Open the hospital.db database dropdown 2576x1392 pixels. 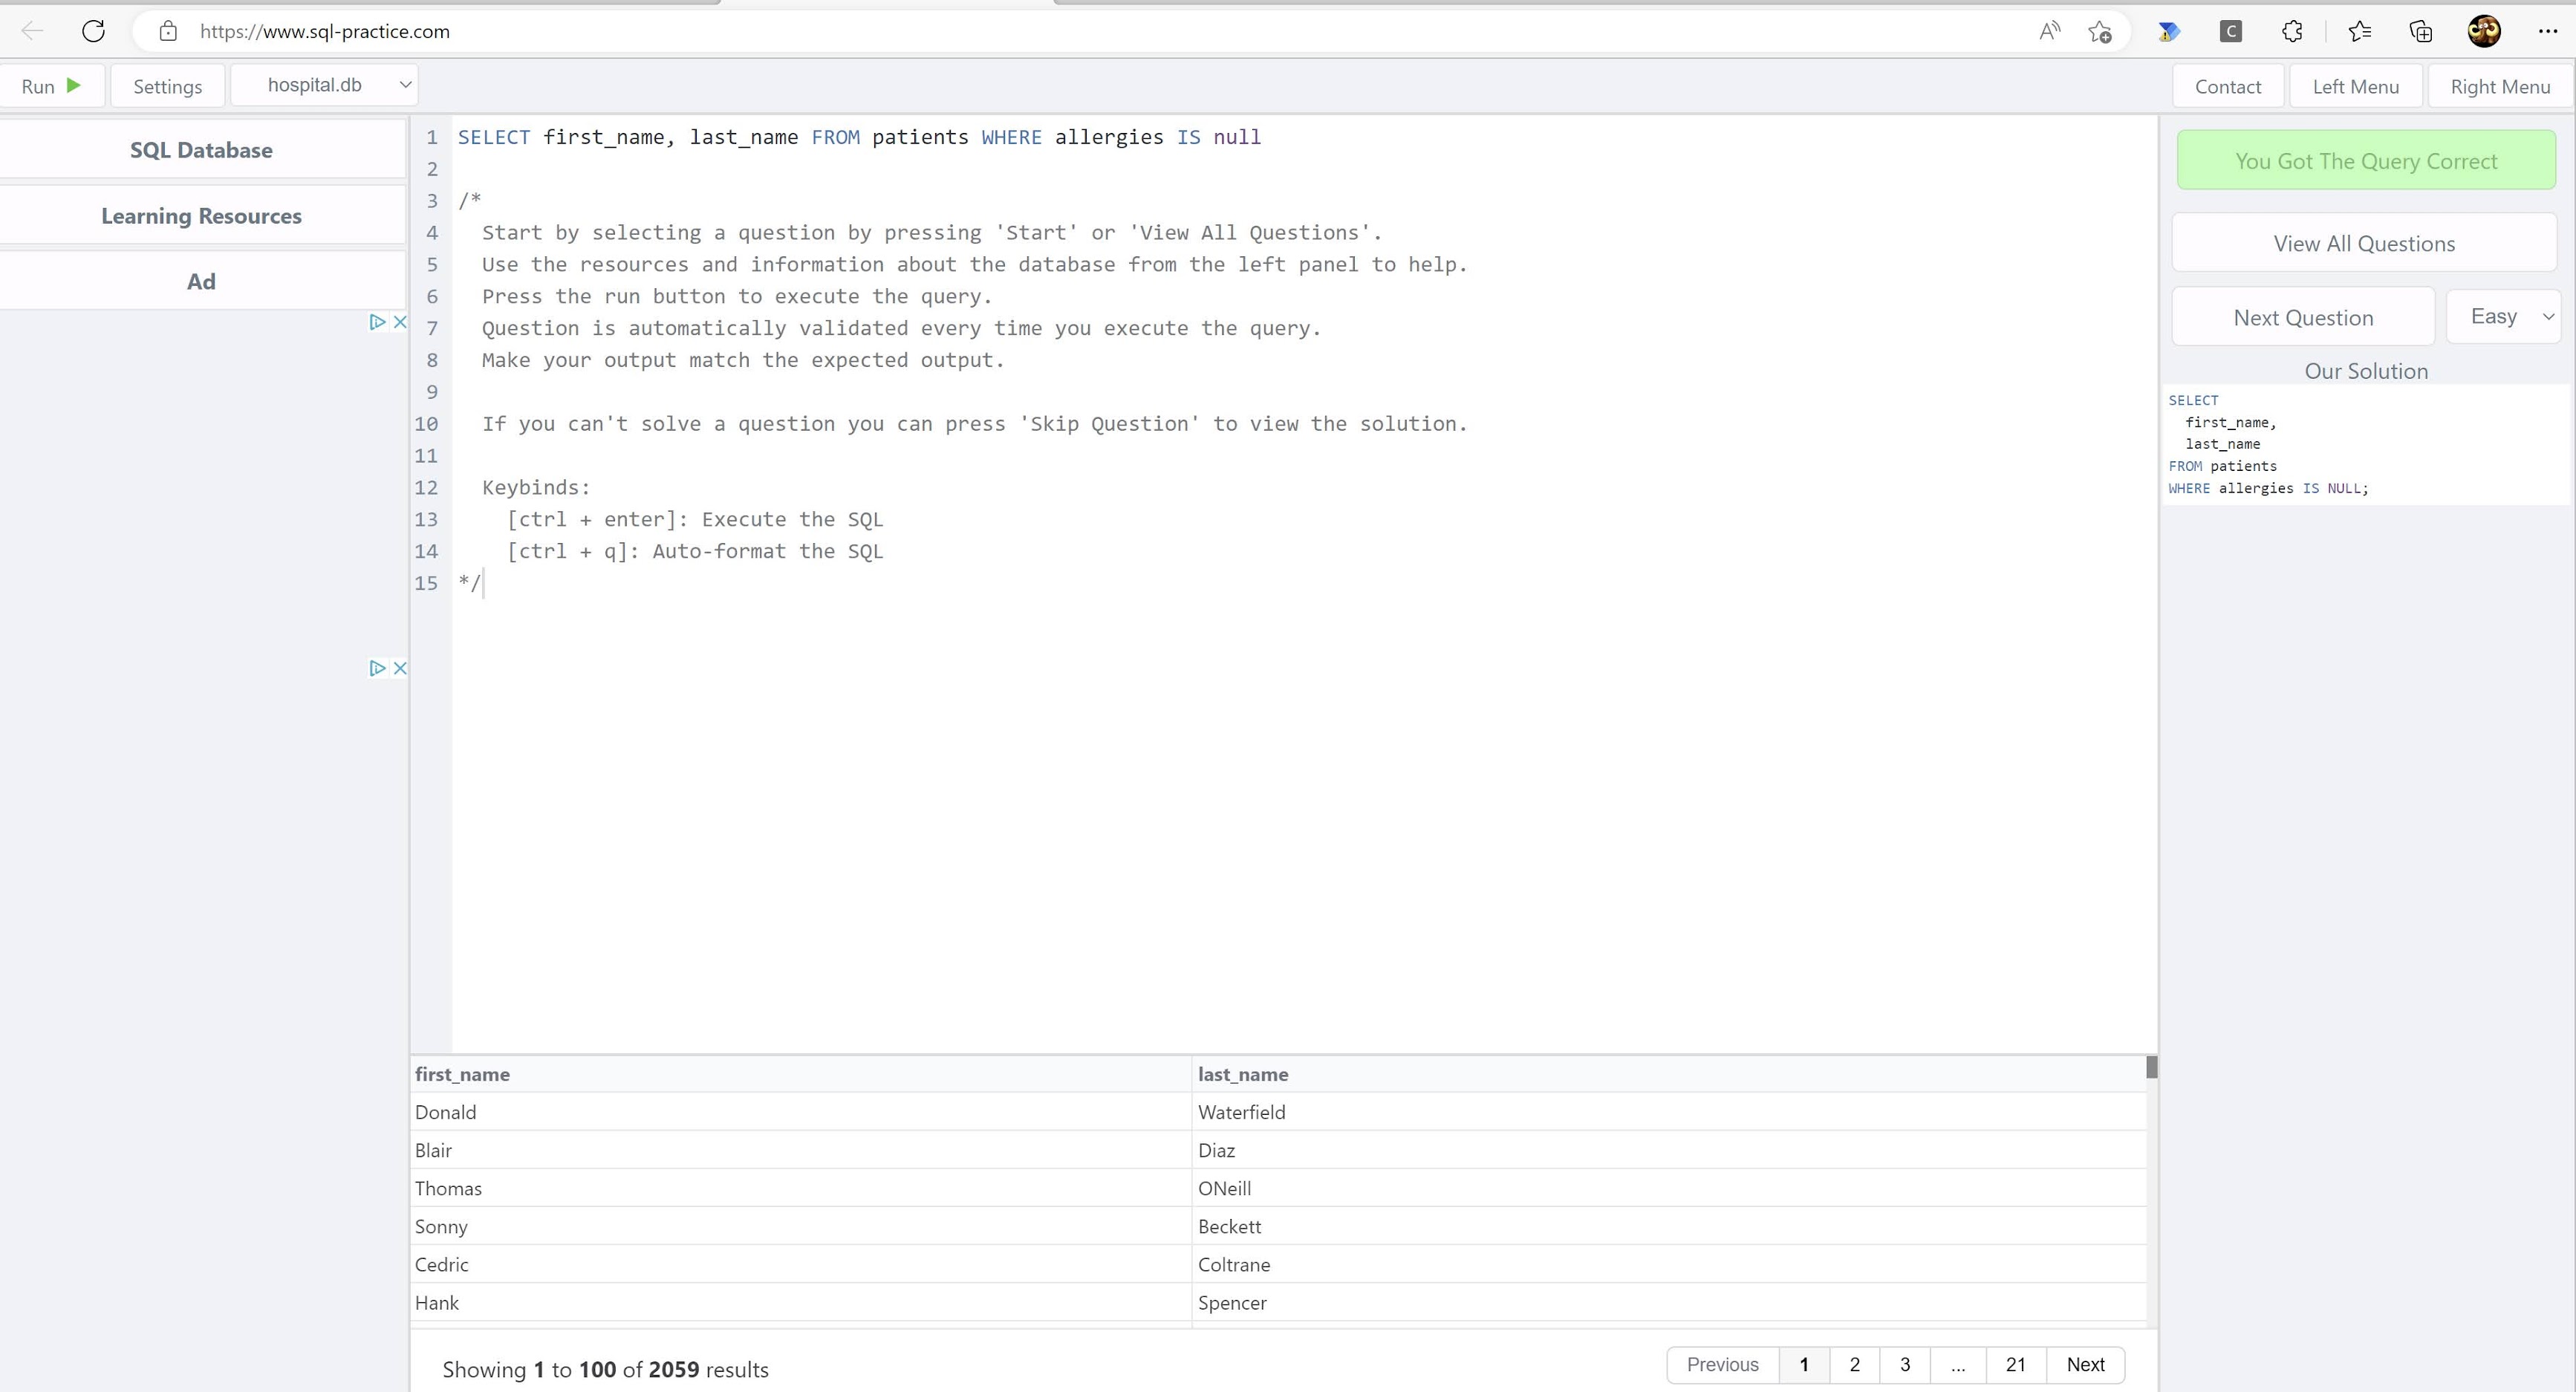tap(324, 85)
